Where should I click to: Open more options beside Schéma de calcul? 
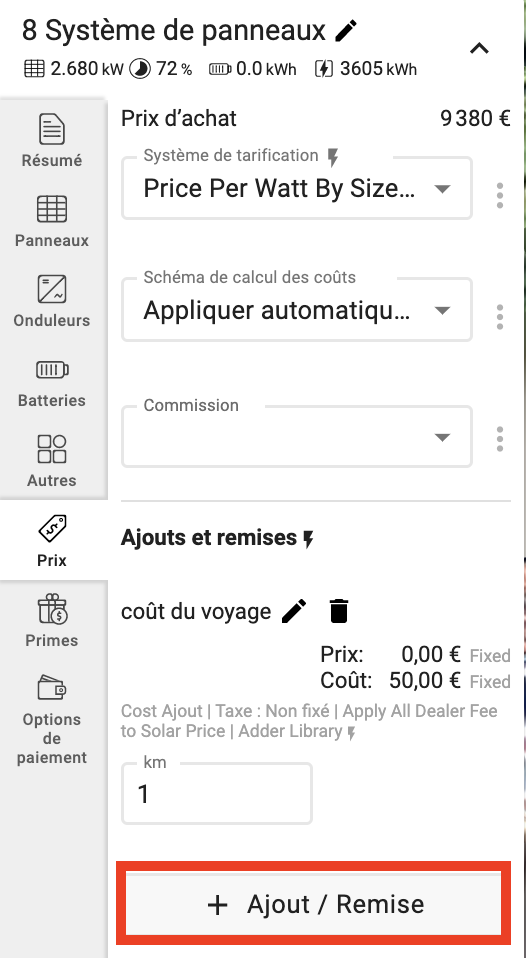click(500, 317)
